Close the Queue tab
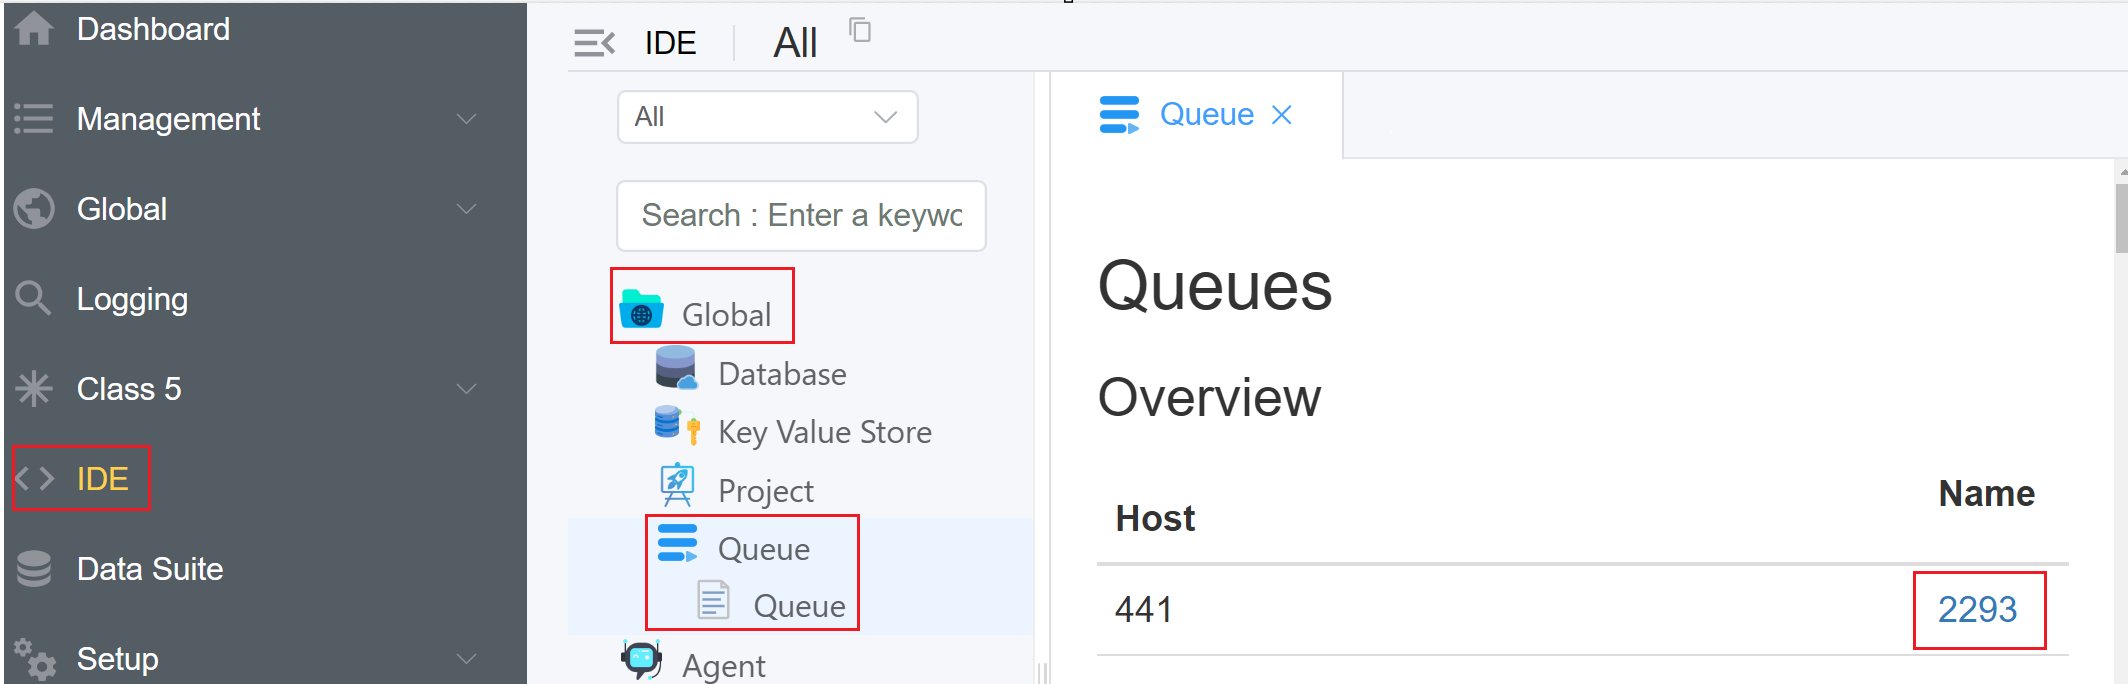The image size is (2128, 684). [x=1282, y=115]
